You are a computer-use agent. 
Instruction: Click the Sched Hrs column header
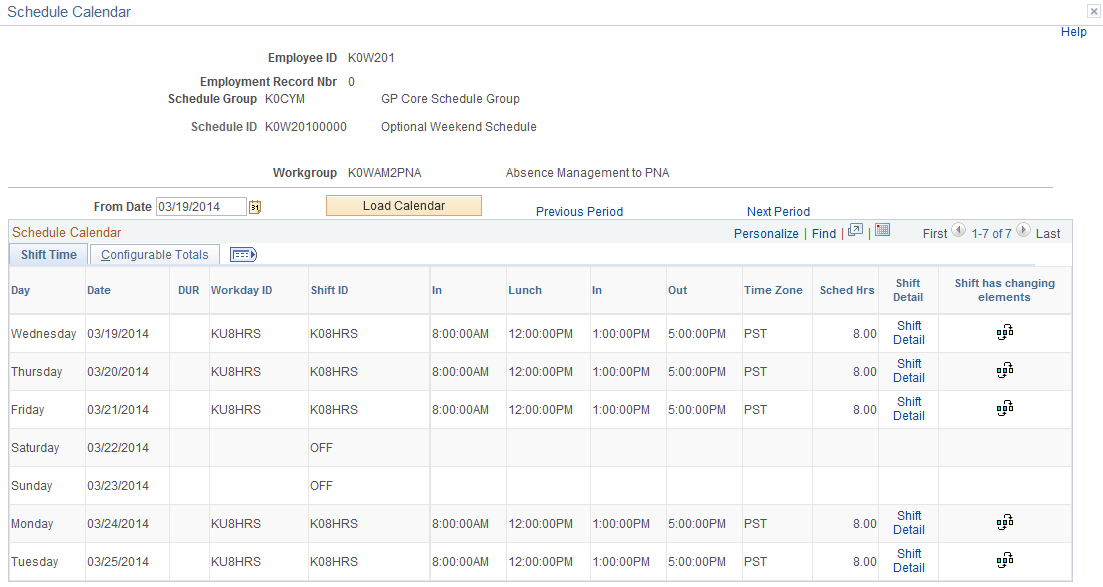pyautogui.click(x=847, y=290)
